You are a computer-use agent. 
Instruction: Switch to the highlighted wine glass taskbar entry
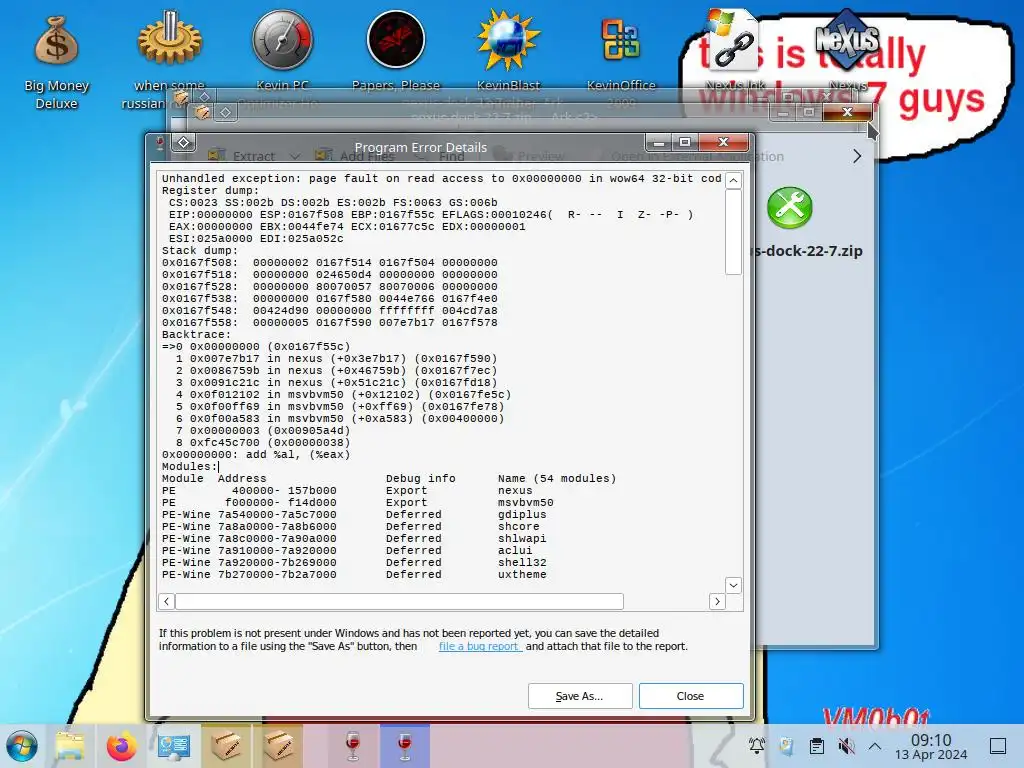click(x=404, y=746)
